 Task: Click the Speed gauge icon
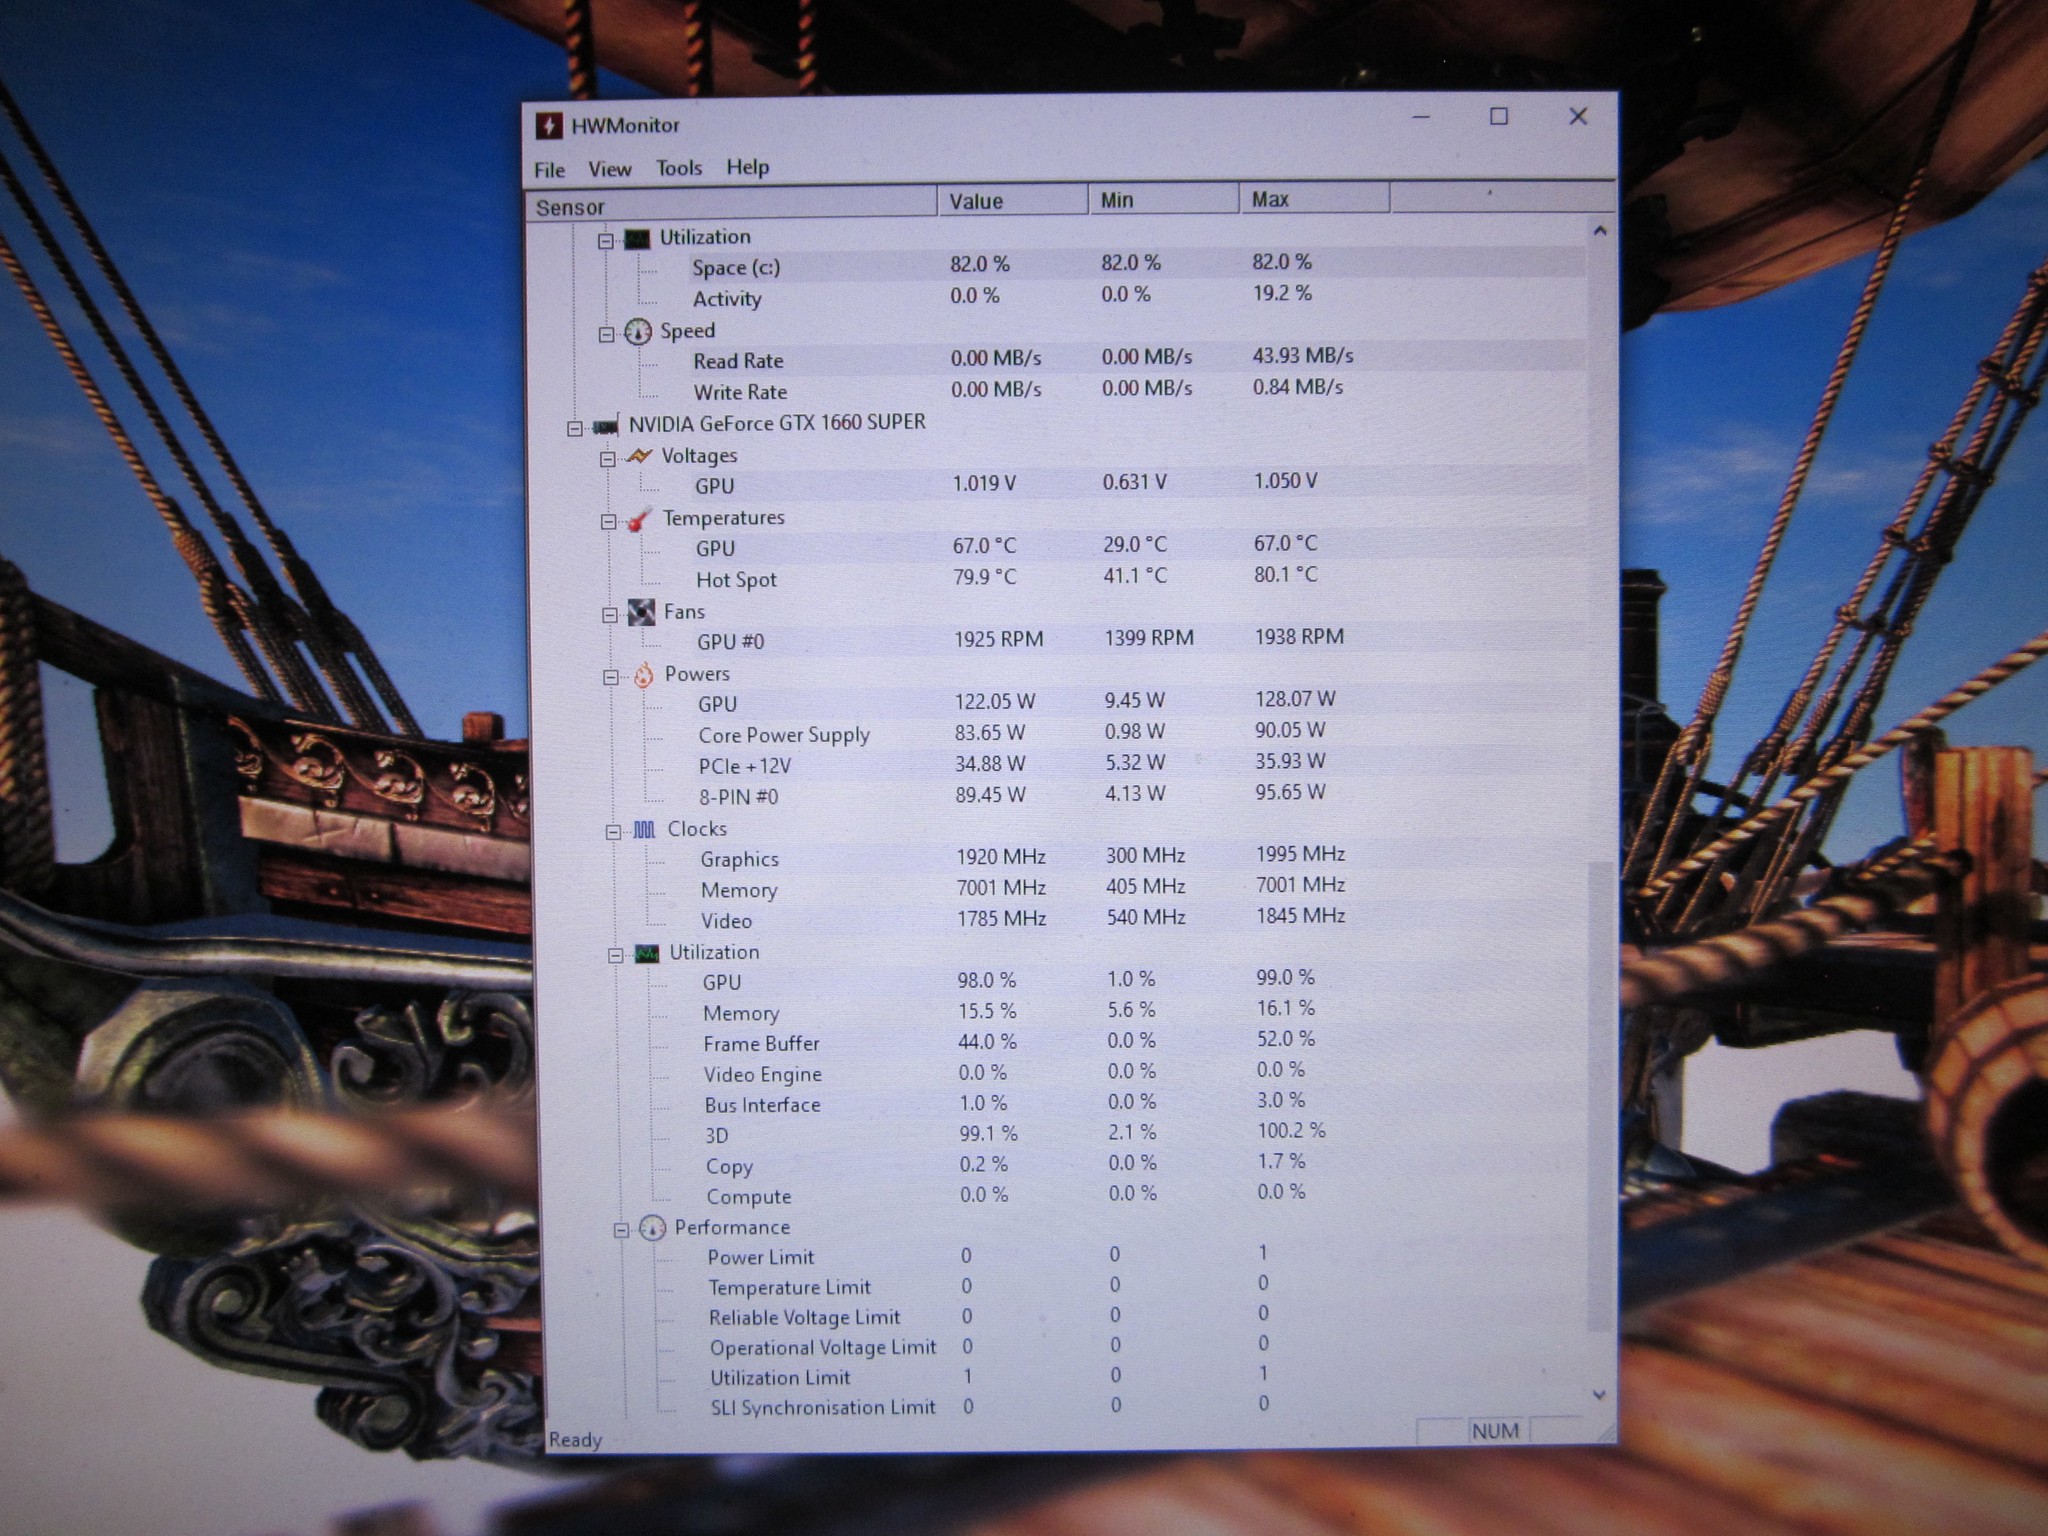(x=637, y=331)
